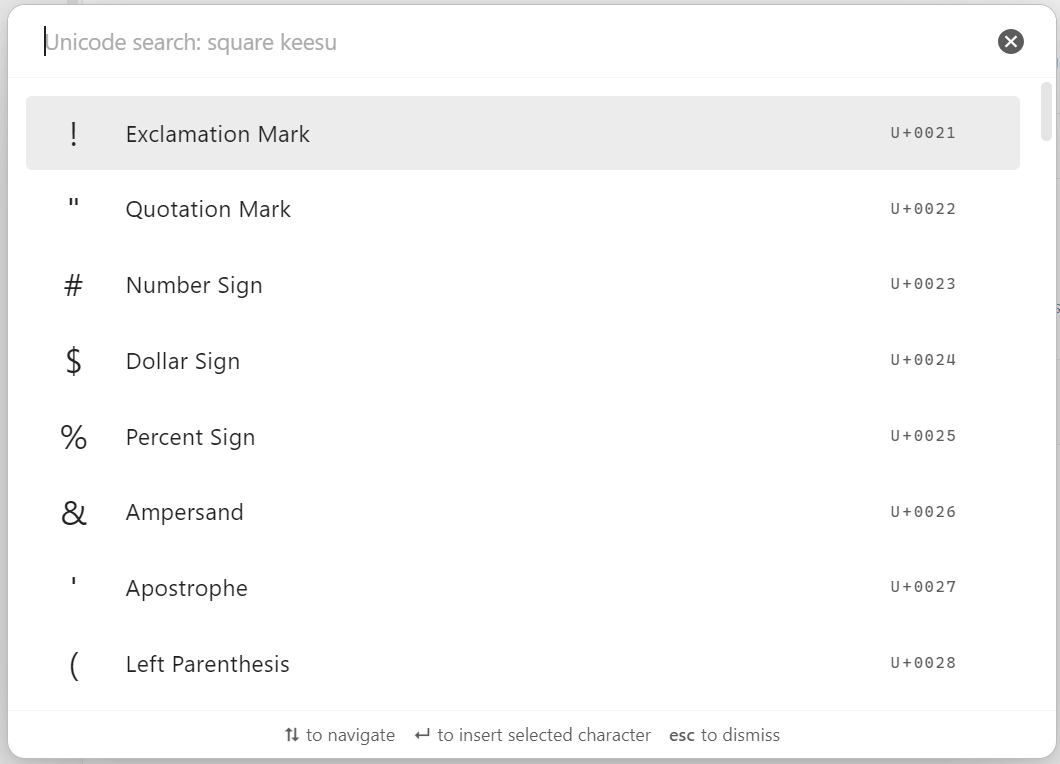Screen dimensions: 1060x764
Task: Select the Apostrophe row
Action: 522,588
